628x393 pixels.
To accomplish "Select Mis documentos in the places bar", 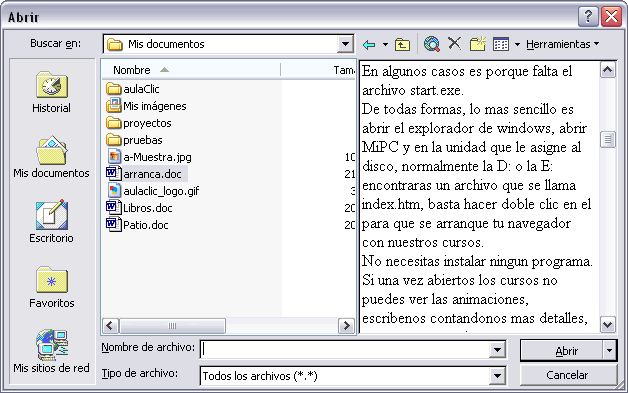I will click(x=51, y=157).
